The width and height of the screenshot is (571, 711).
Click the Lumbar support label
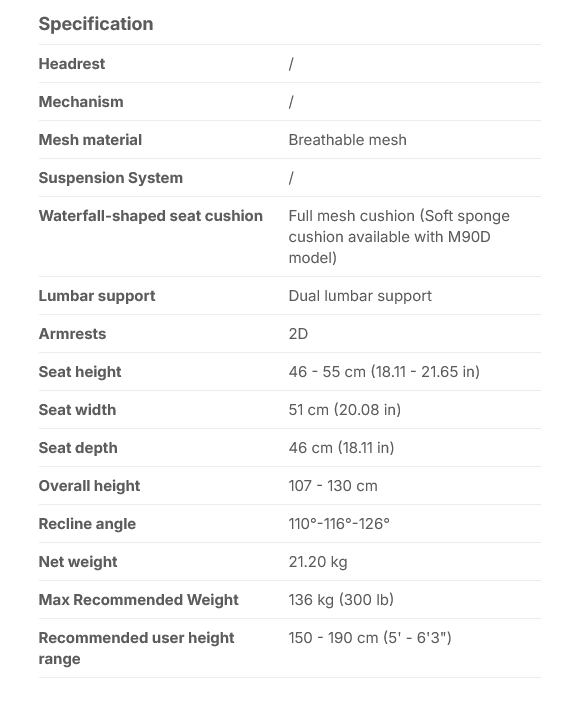pyautogui.click(x=97, y=296)
